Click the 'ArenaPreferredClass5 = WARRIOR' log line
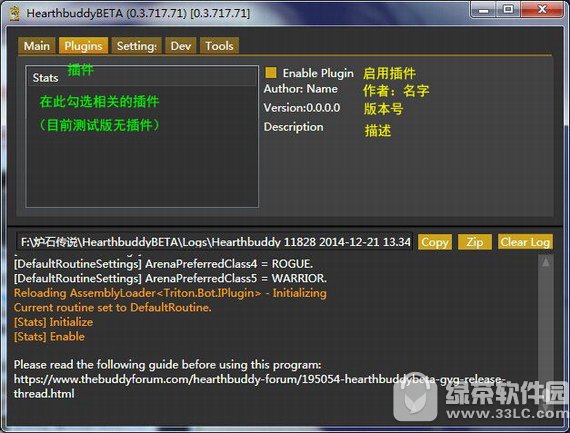The image size is (570, 433). point(170,278)
